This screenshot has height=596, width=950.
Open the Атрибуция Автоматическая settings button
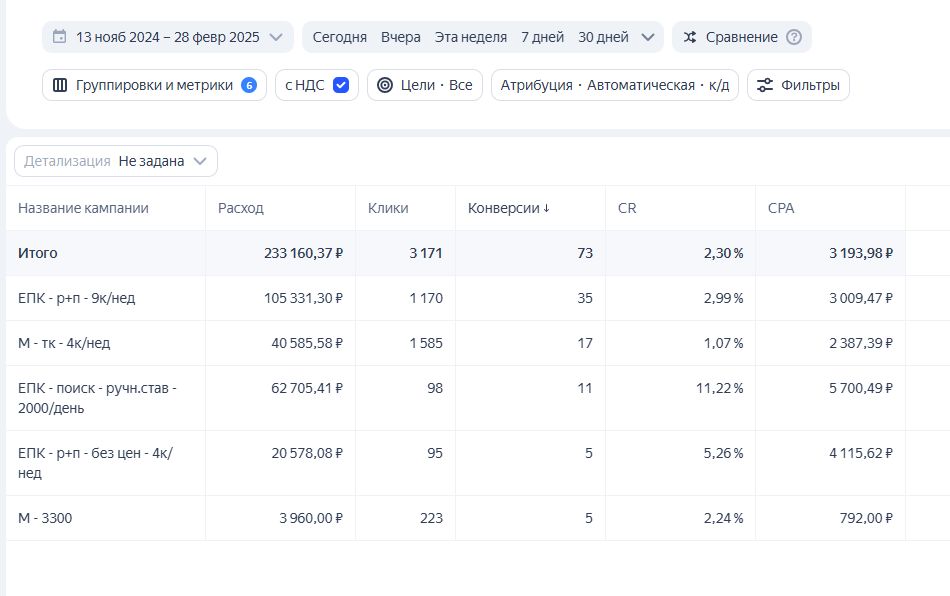(614, 85)
